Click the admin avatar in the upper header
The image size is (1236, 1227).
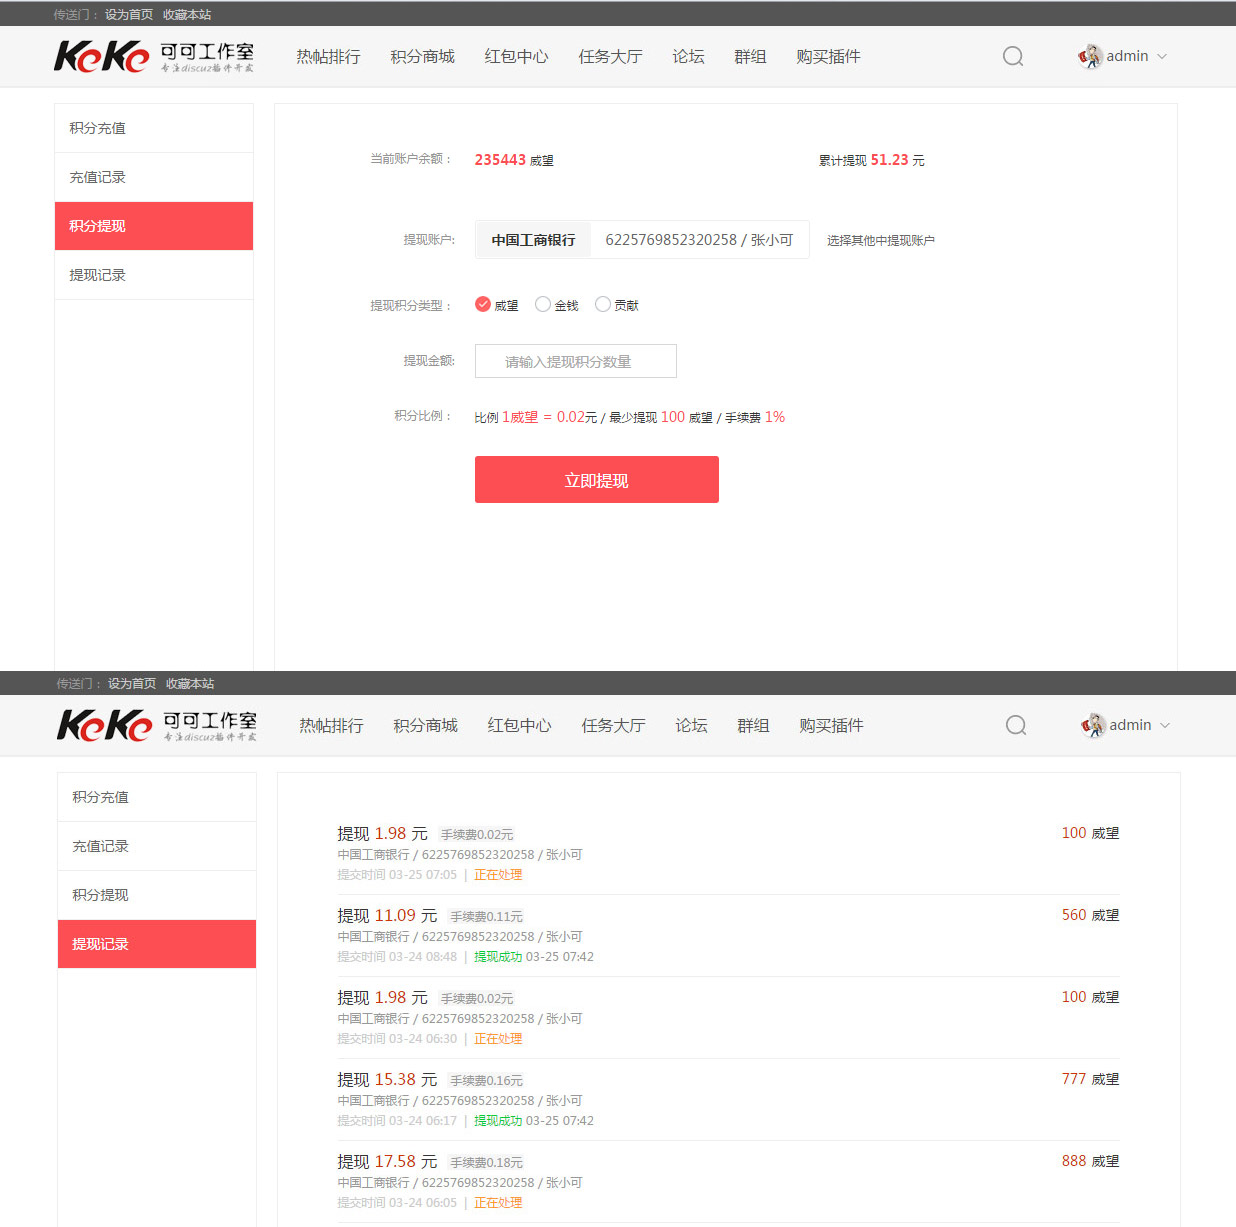pyautogui.click(x=1090, y=56)
